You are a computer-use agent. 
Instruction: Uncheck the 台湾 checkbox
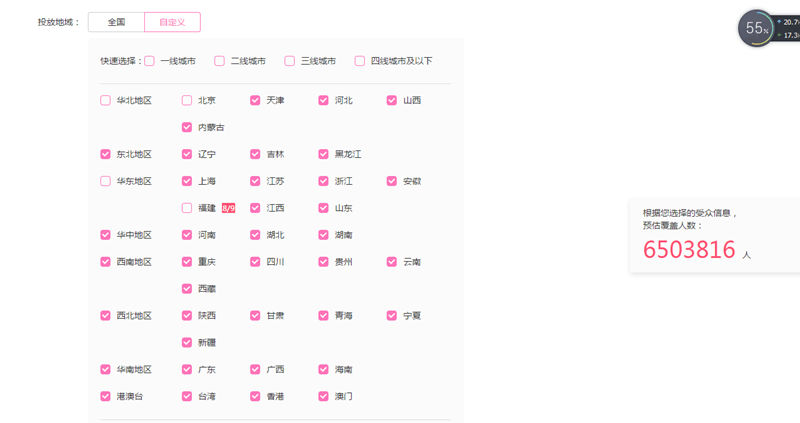[x=187, y=396]
